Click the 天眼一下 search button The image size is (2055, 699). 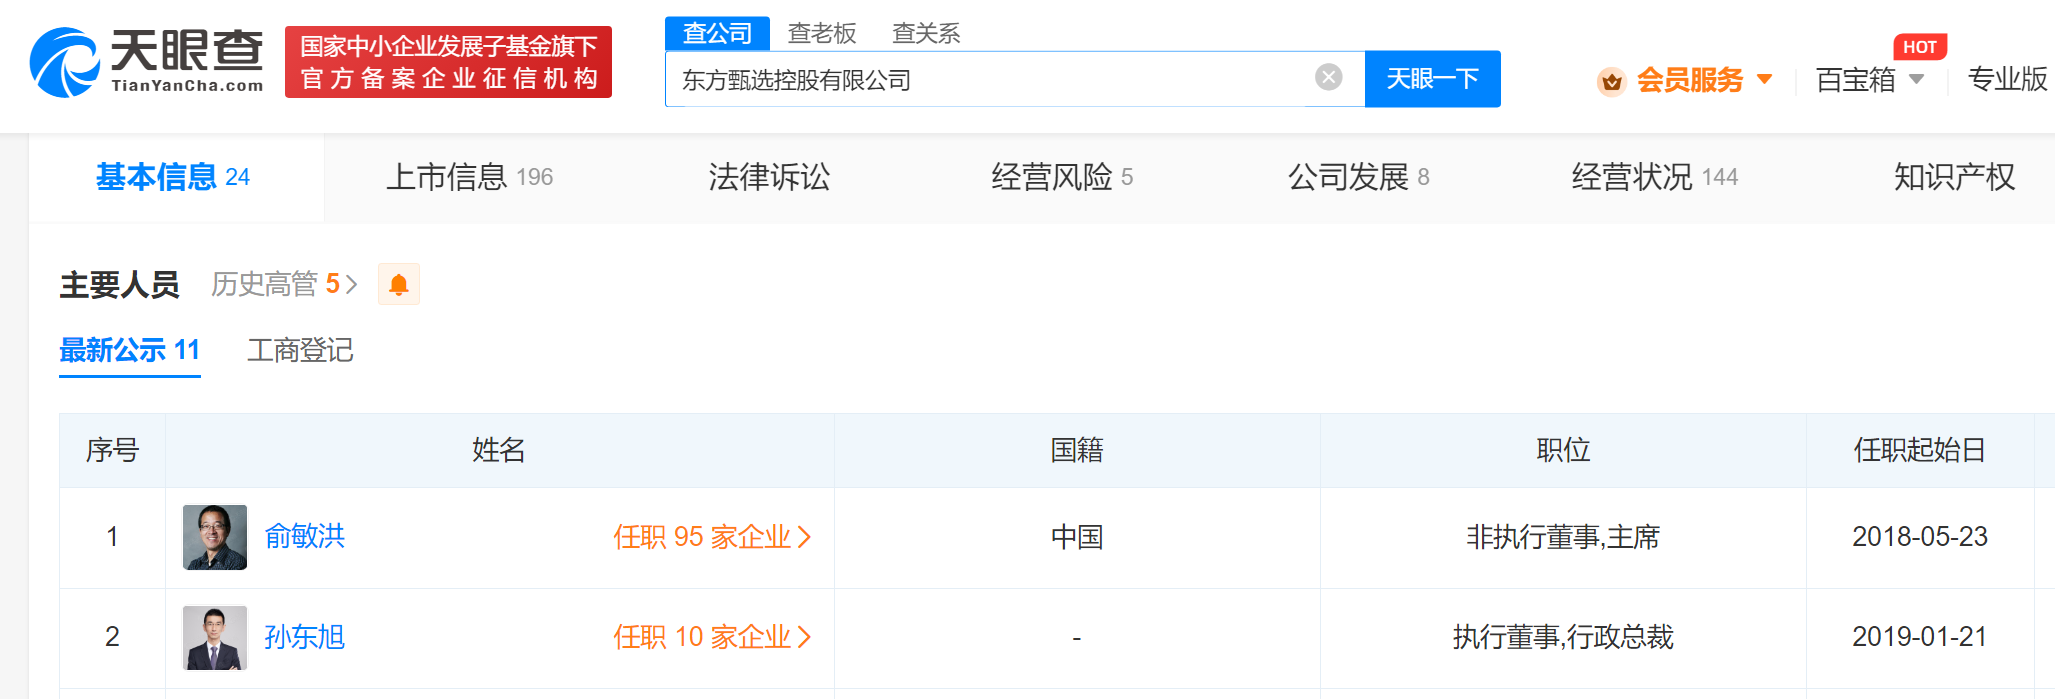pyautogui.click(x=1432, y=79)
